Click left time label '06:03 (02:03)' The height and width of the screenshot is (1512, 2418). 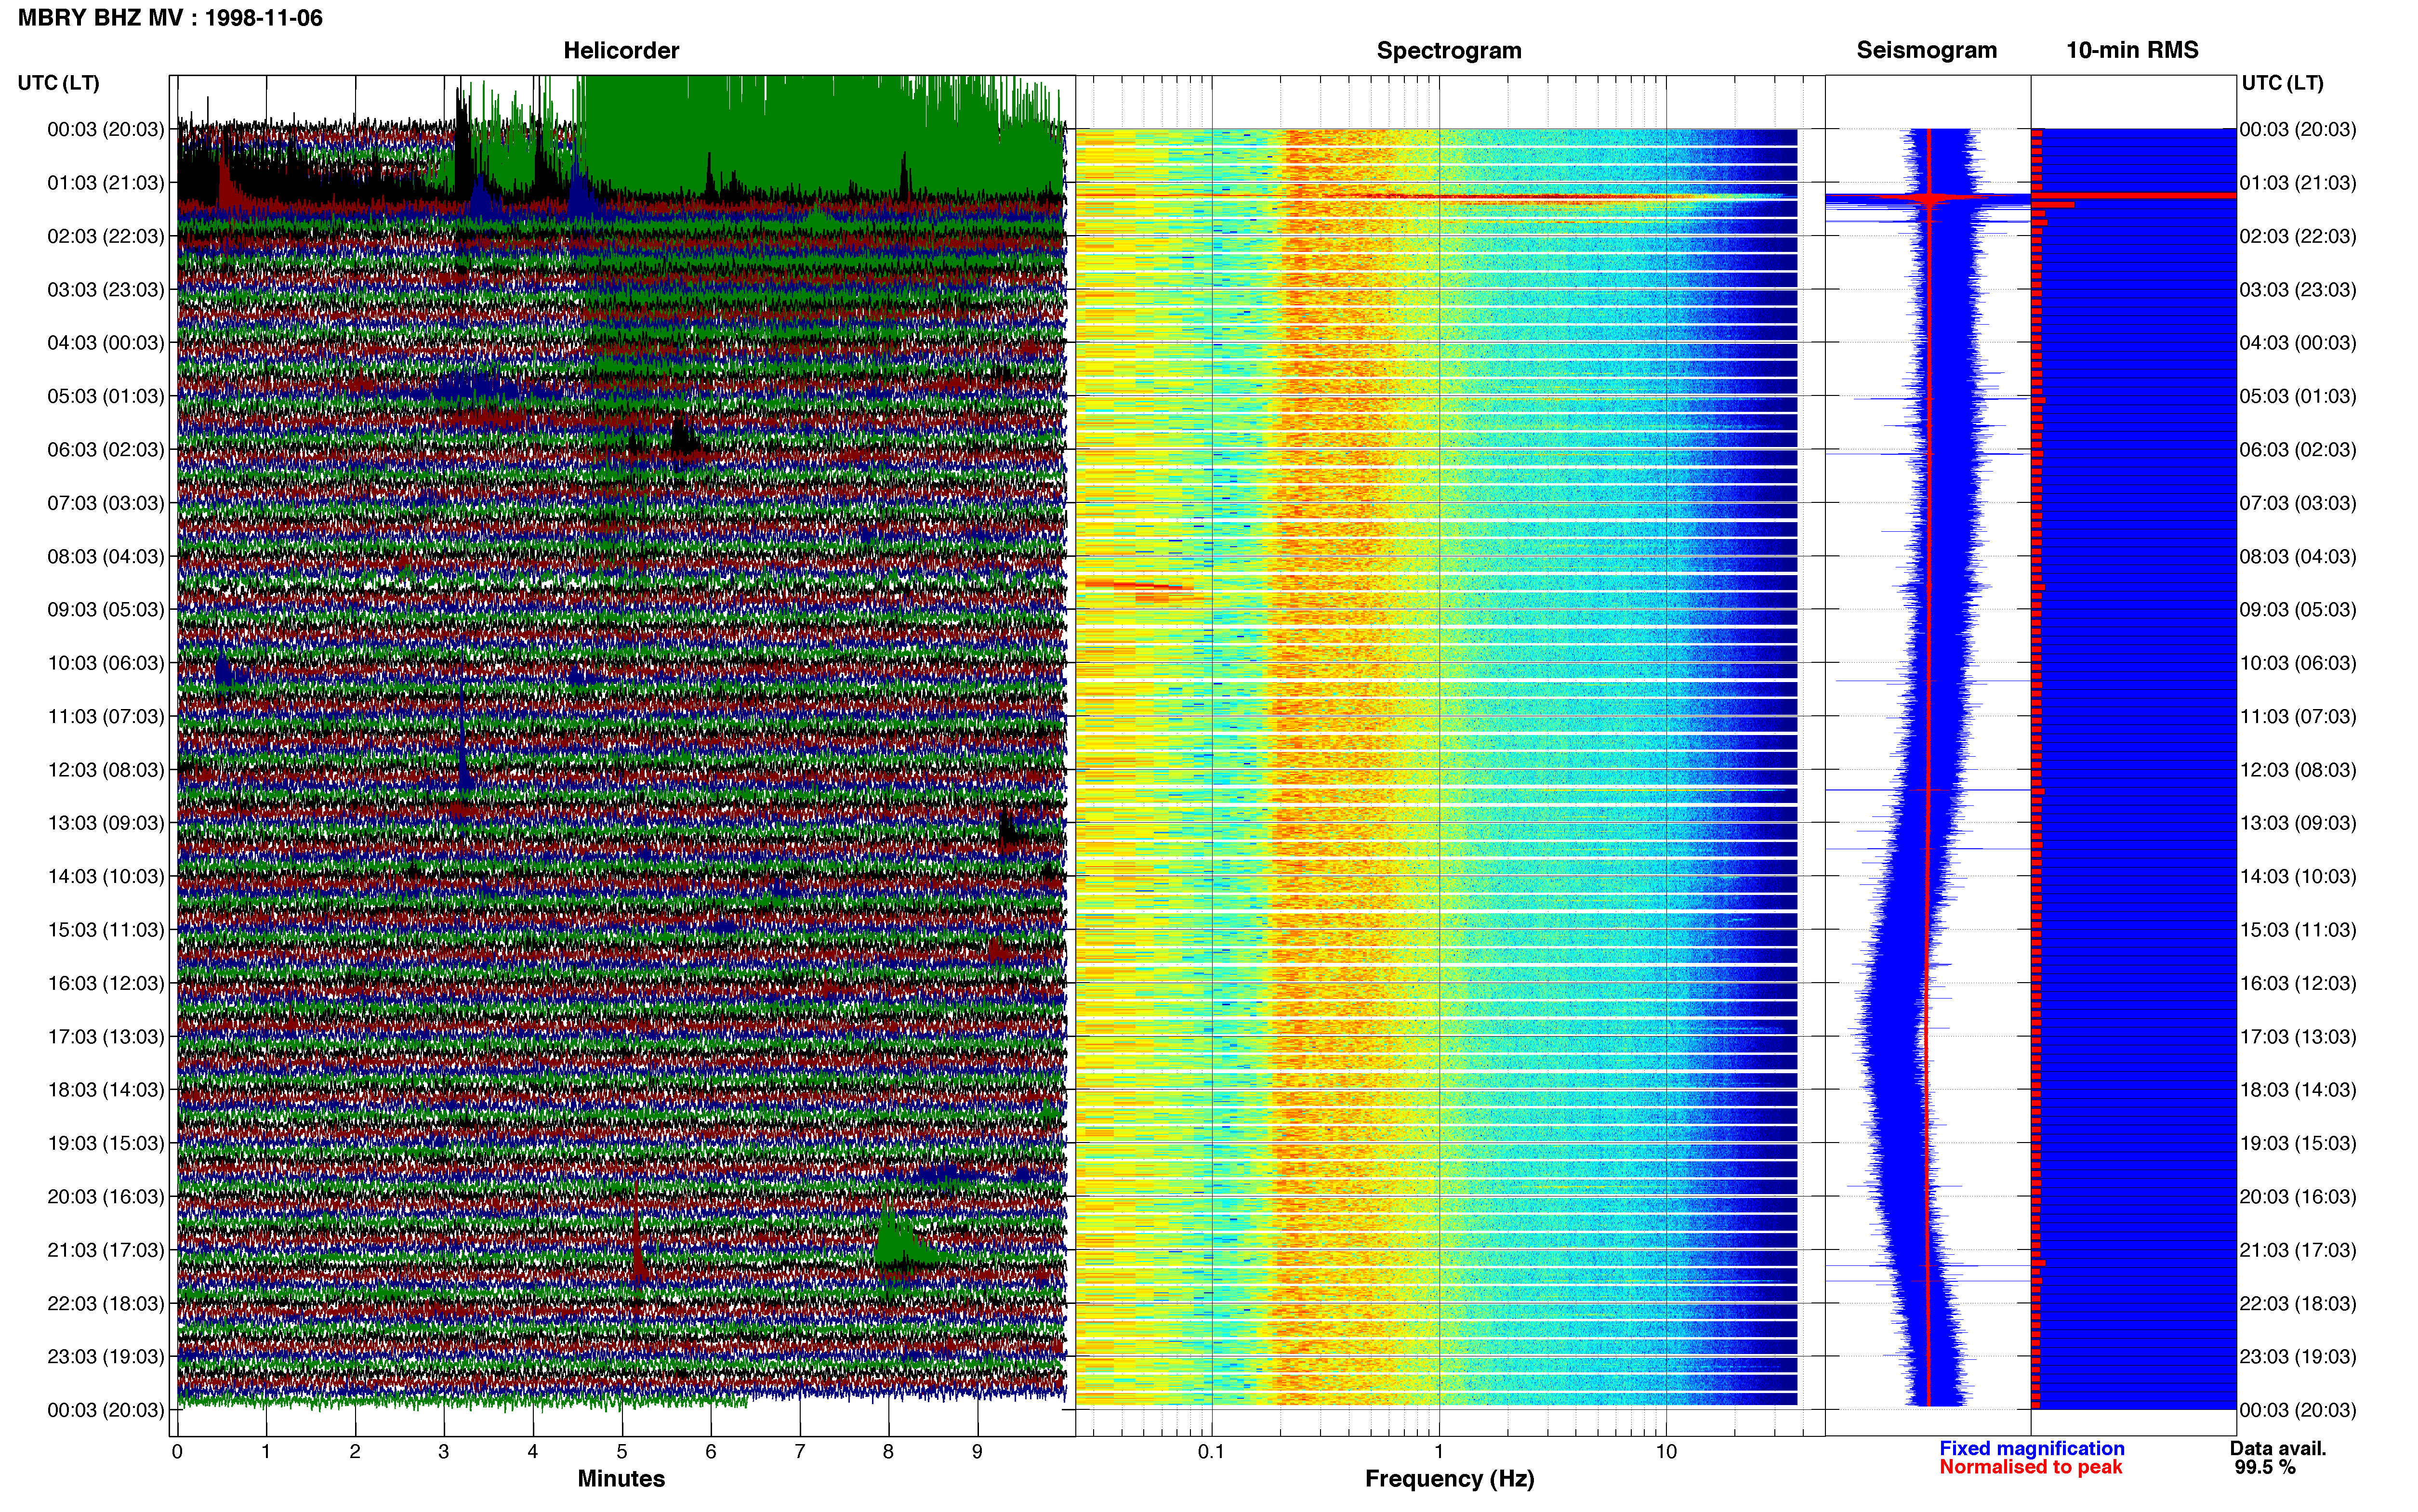(x=106, y=450)
